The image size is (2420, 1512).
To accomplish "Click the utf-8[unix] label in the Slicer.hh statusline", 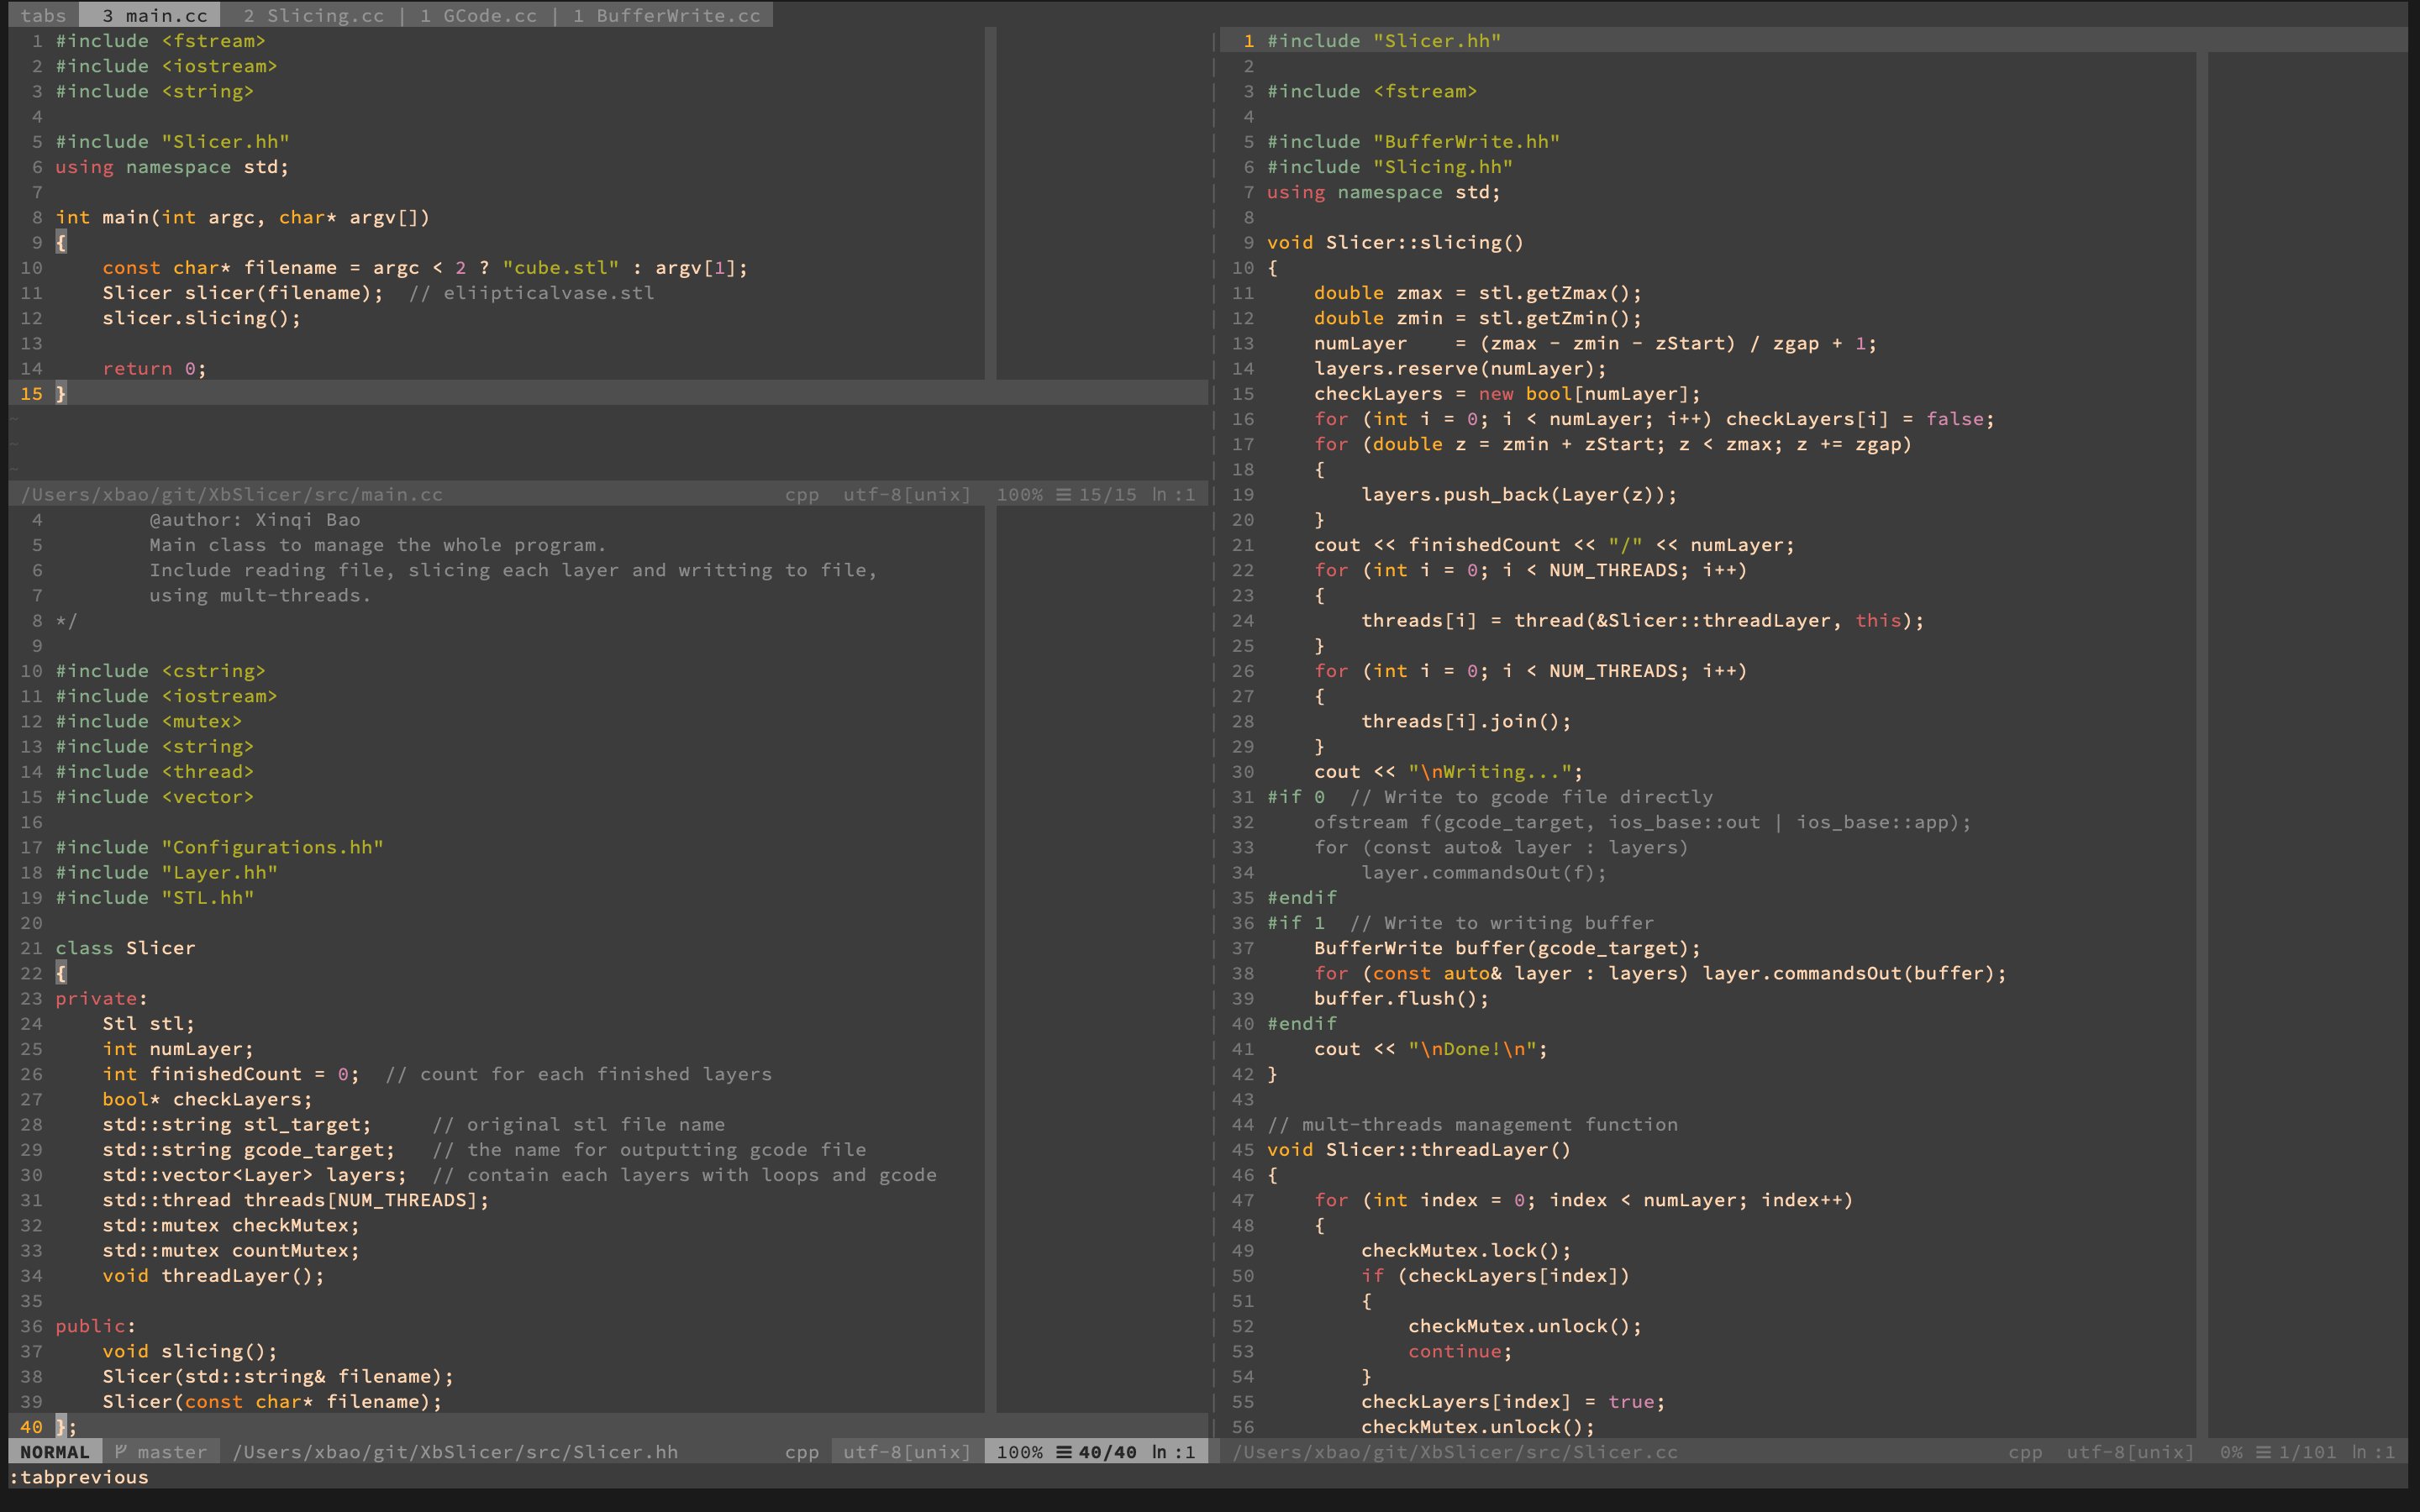I will click(906, 1451).
